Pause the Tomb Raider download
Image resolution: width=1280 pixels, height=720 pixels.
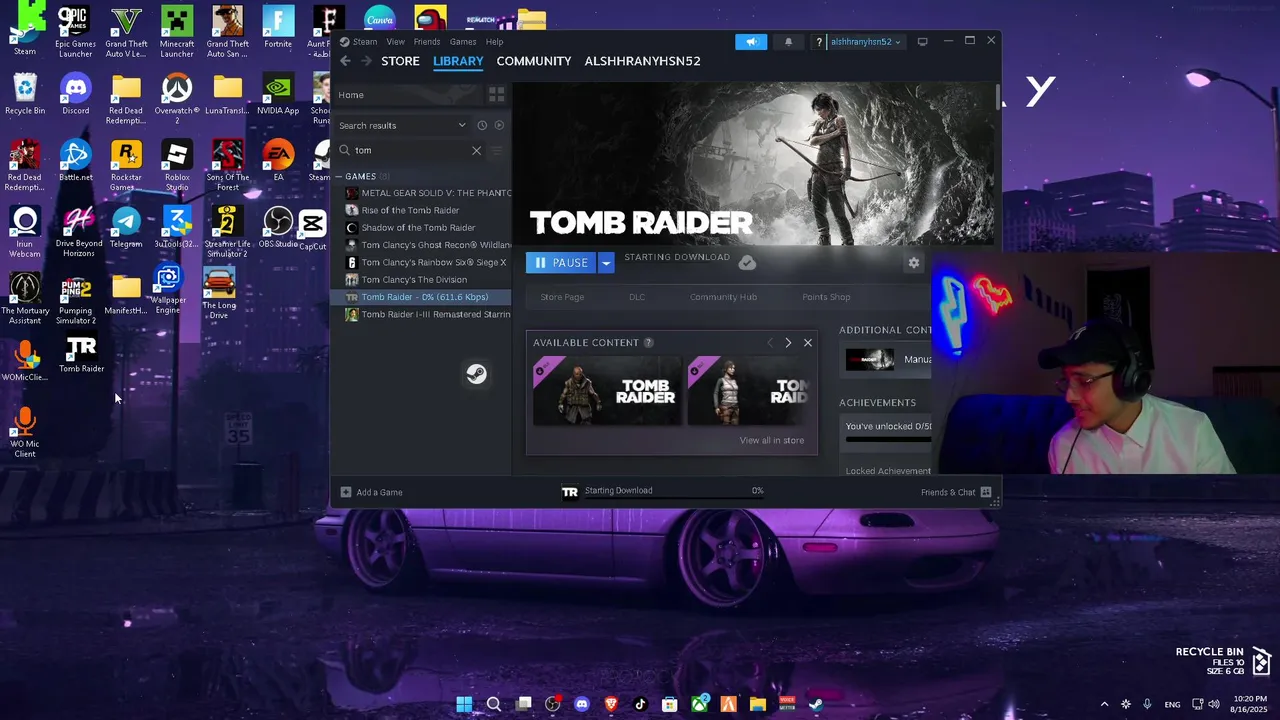pos(561,263)
